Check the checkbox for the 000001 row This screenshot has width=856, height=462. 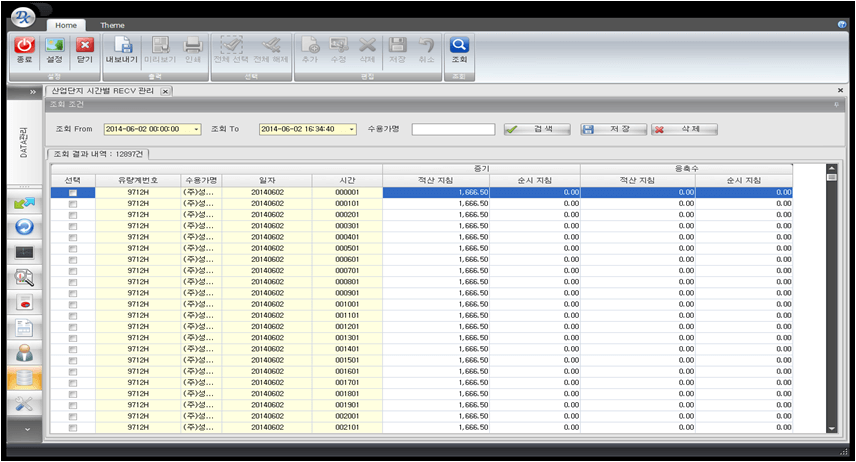coord(72,192)
